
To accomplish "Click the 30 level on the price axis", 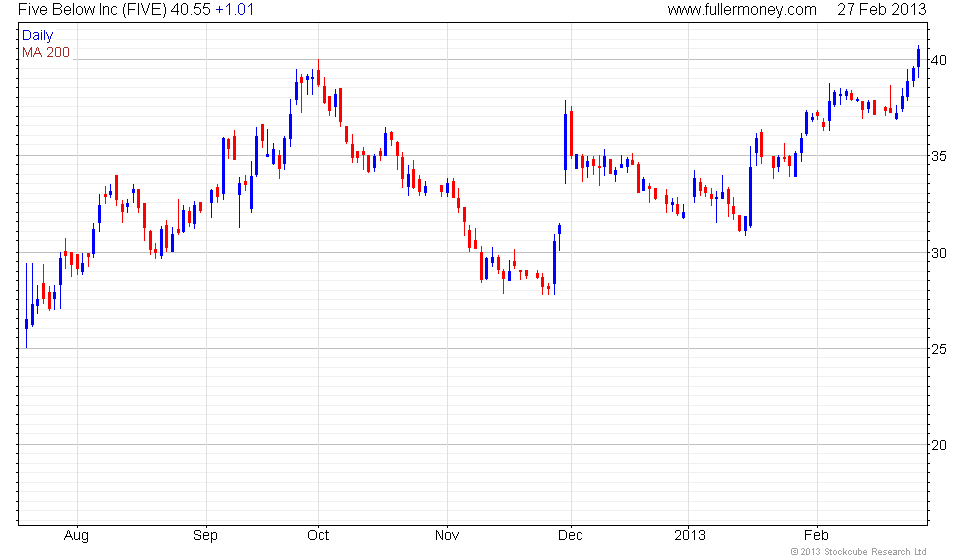I will 939,252.
